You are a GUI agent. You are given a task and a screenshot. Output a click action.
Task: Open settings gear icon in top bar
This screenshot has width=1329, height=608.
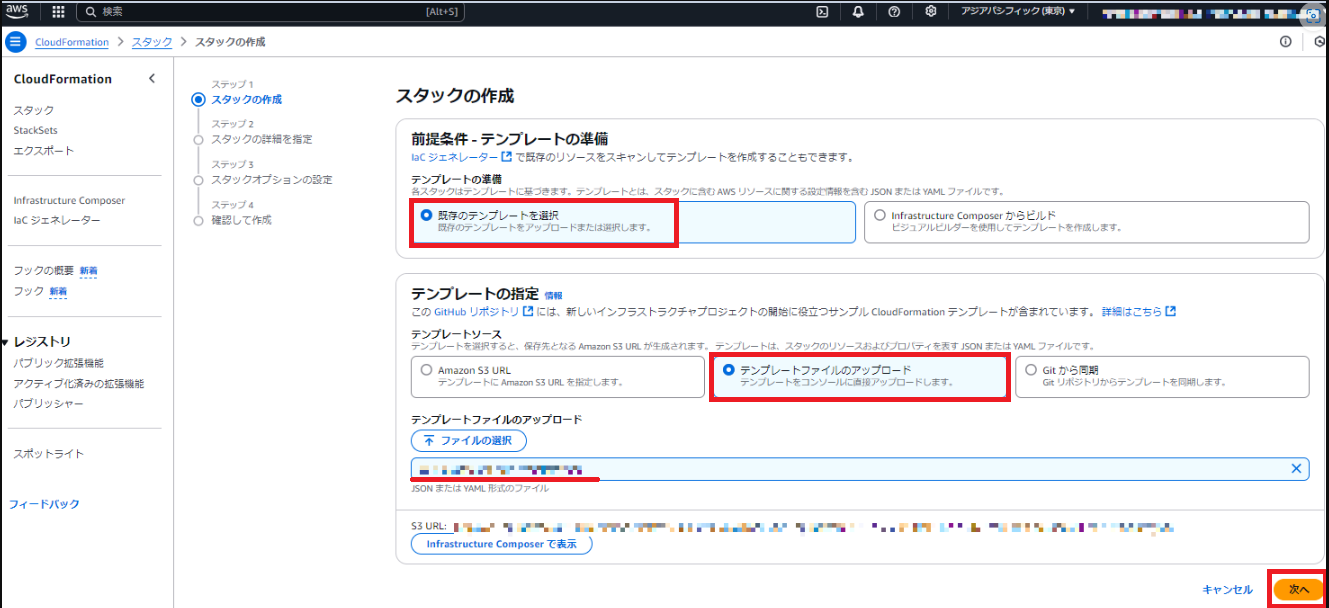tap(930, 12)
